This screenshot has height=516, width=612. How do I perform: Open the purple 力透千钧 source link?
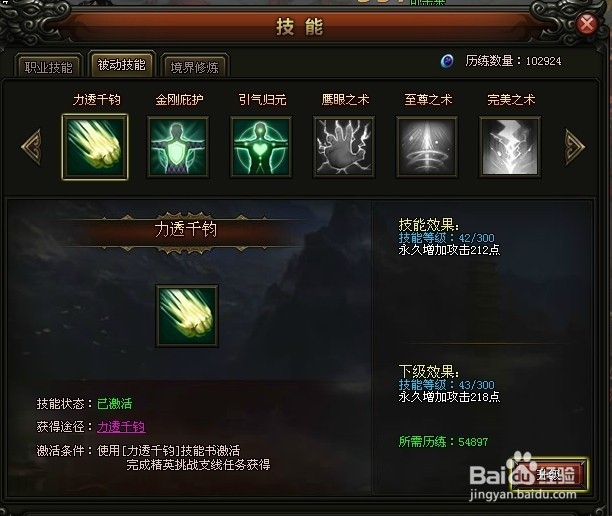tap(121, 427)
